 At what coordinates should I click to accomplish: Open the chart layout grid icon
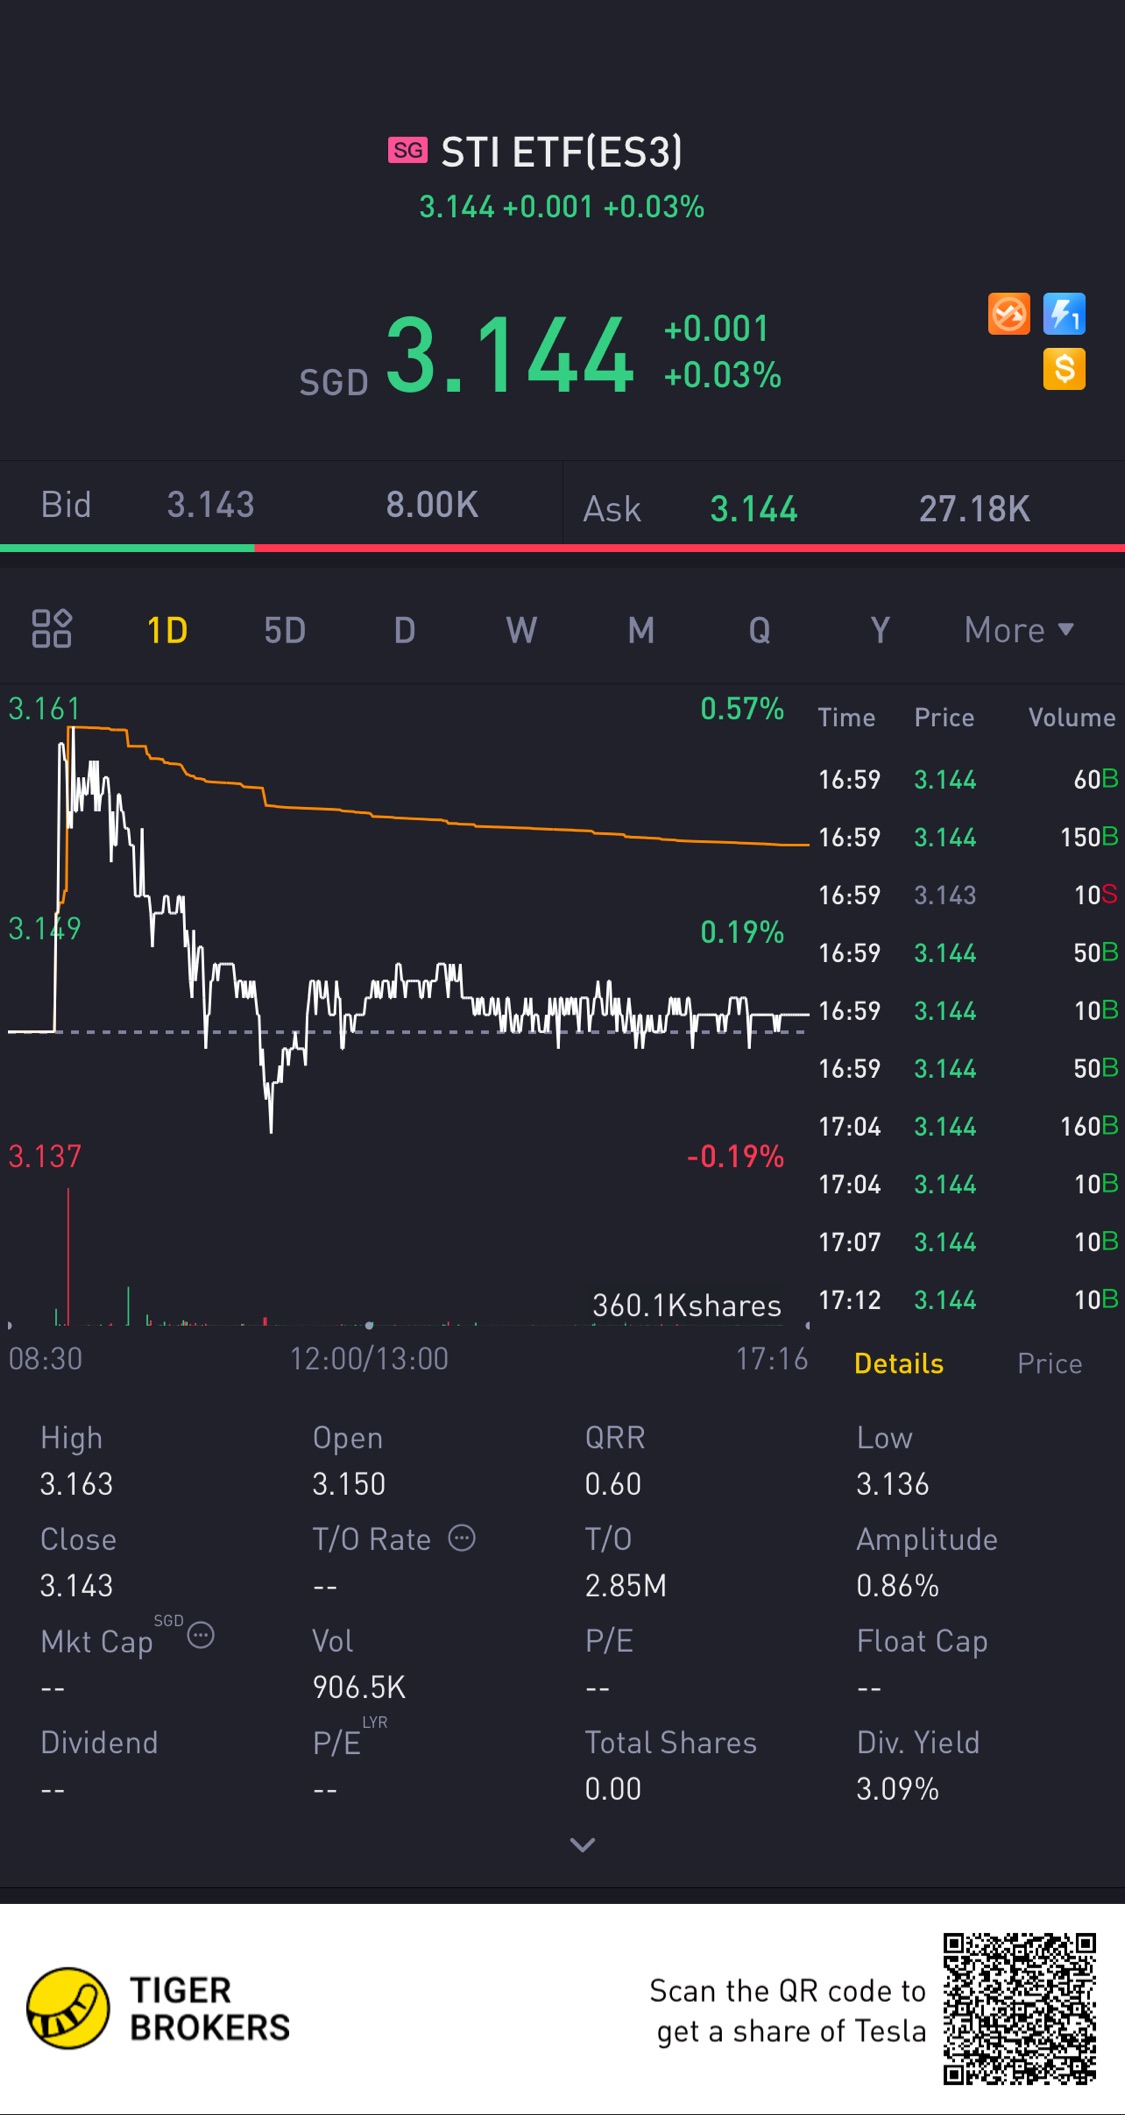52,629
